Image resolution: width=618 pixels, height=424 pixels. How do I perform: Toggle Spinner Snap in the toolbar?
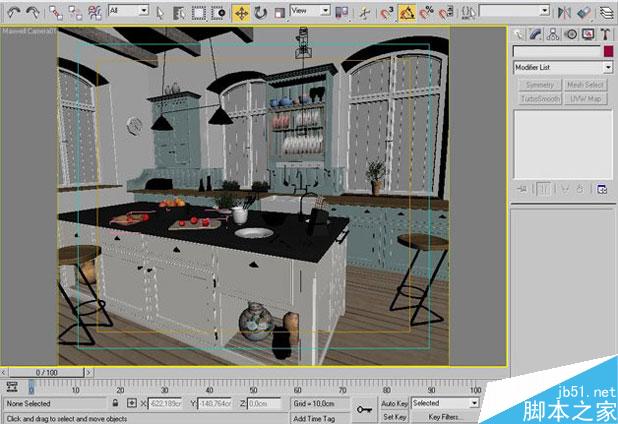[x=446, y=13]
